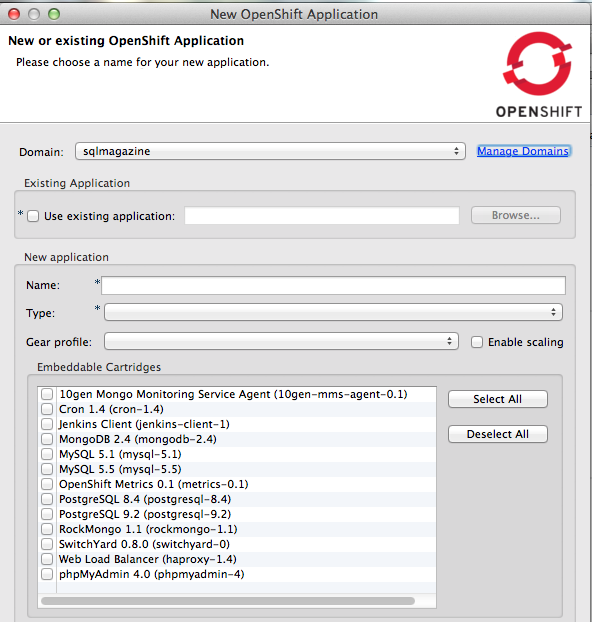Check the OpenShift Metrics 0.1 cartridge box
592x622 pixels.
point(47,484)
